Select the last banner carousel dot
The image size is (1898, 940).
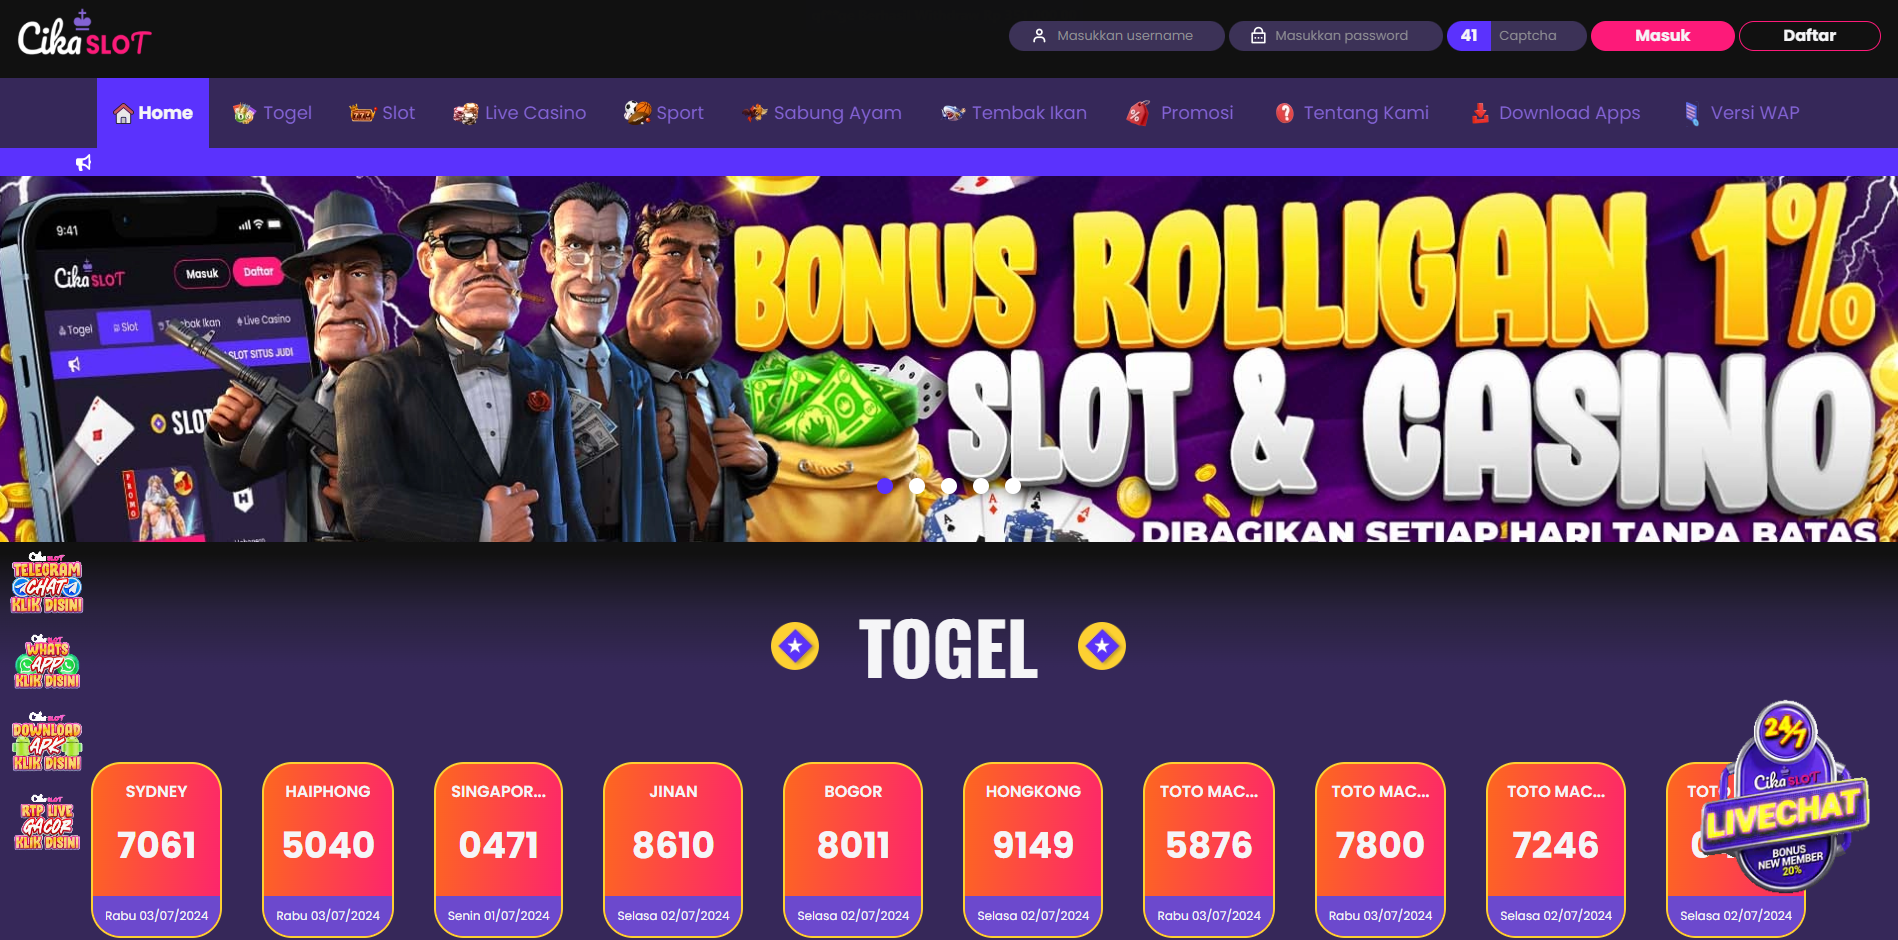[x=1013, y=486]
